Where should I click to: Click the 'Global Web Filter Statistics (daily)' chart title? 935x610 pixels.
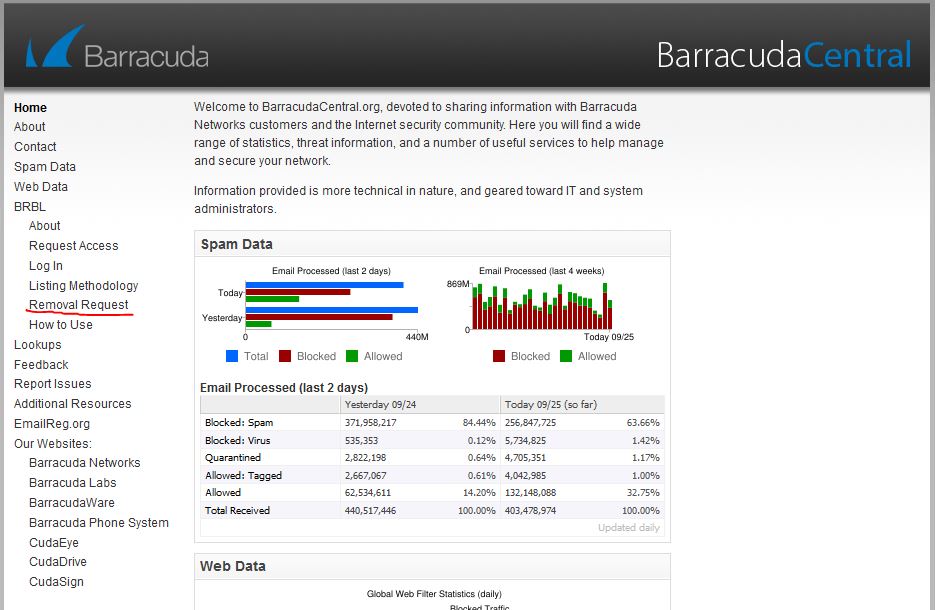click(x=434, y=594)
